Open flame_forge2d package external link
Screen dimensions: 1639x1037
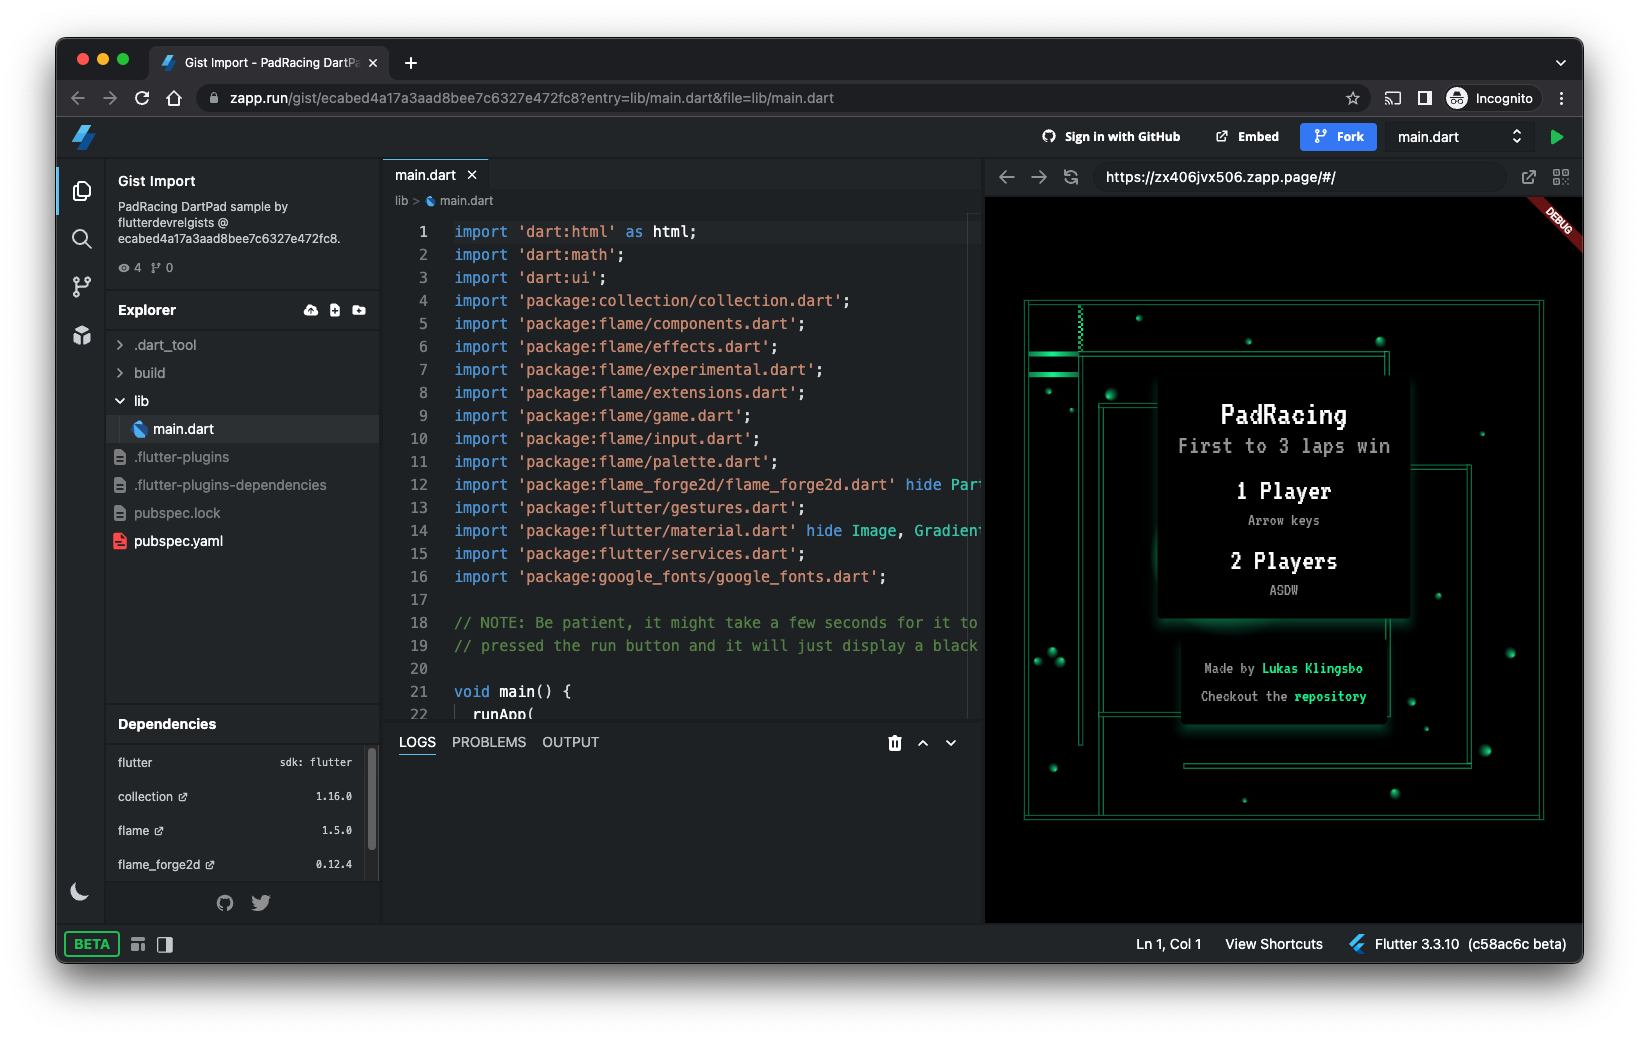pos(210,865)
